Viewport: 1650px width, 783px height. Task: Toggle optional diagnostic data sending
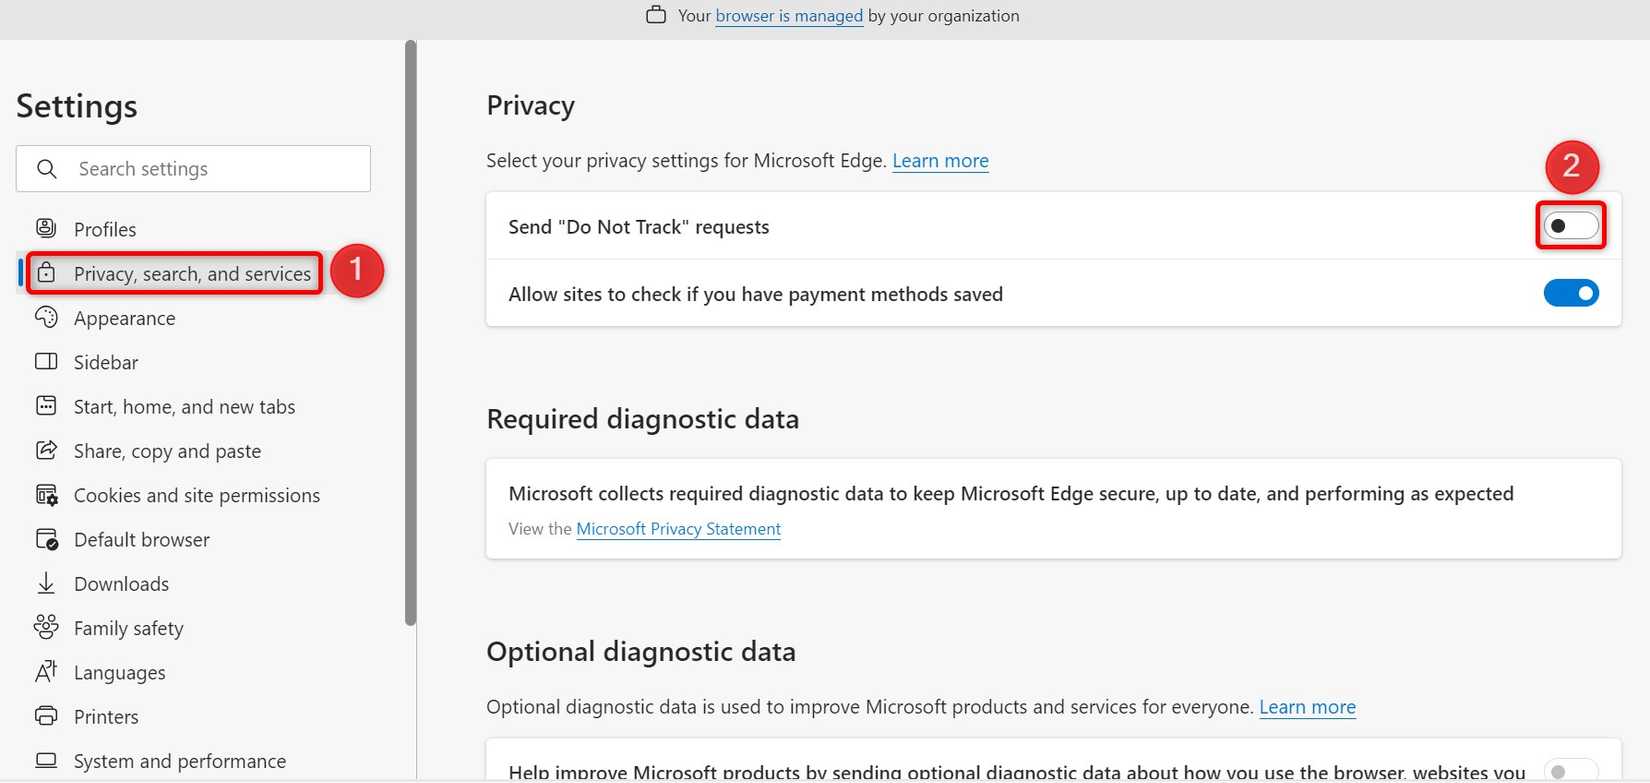point(1571,771)
